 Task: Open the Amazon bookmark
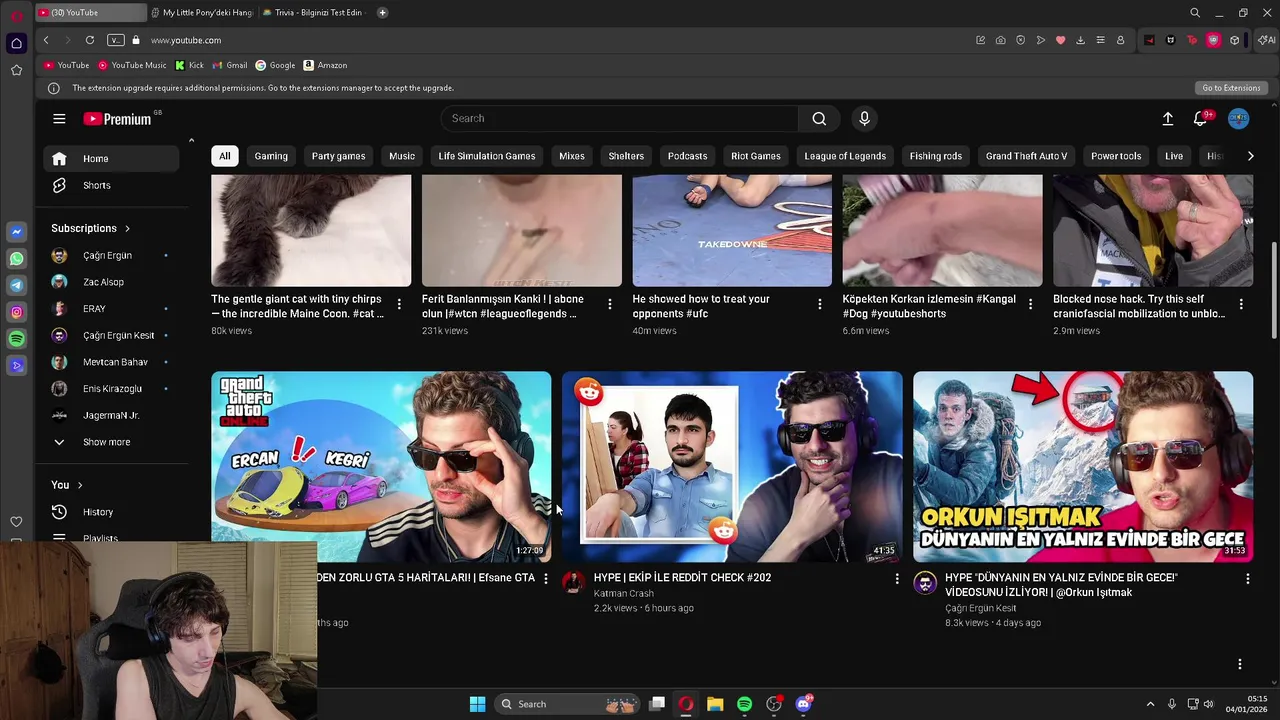tap(326, 65)
